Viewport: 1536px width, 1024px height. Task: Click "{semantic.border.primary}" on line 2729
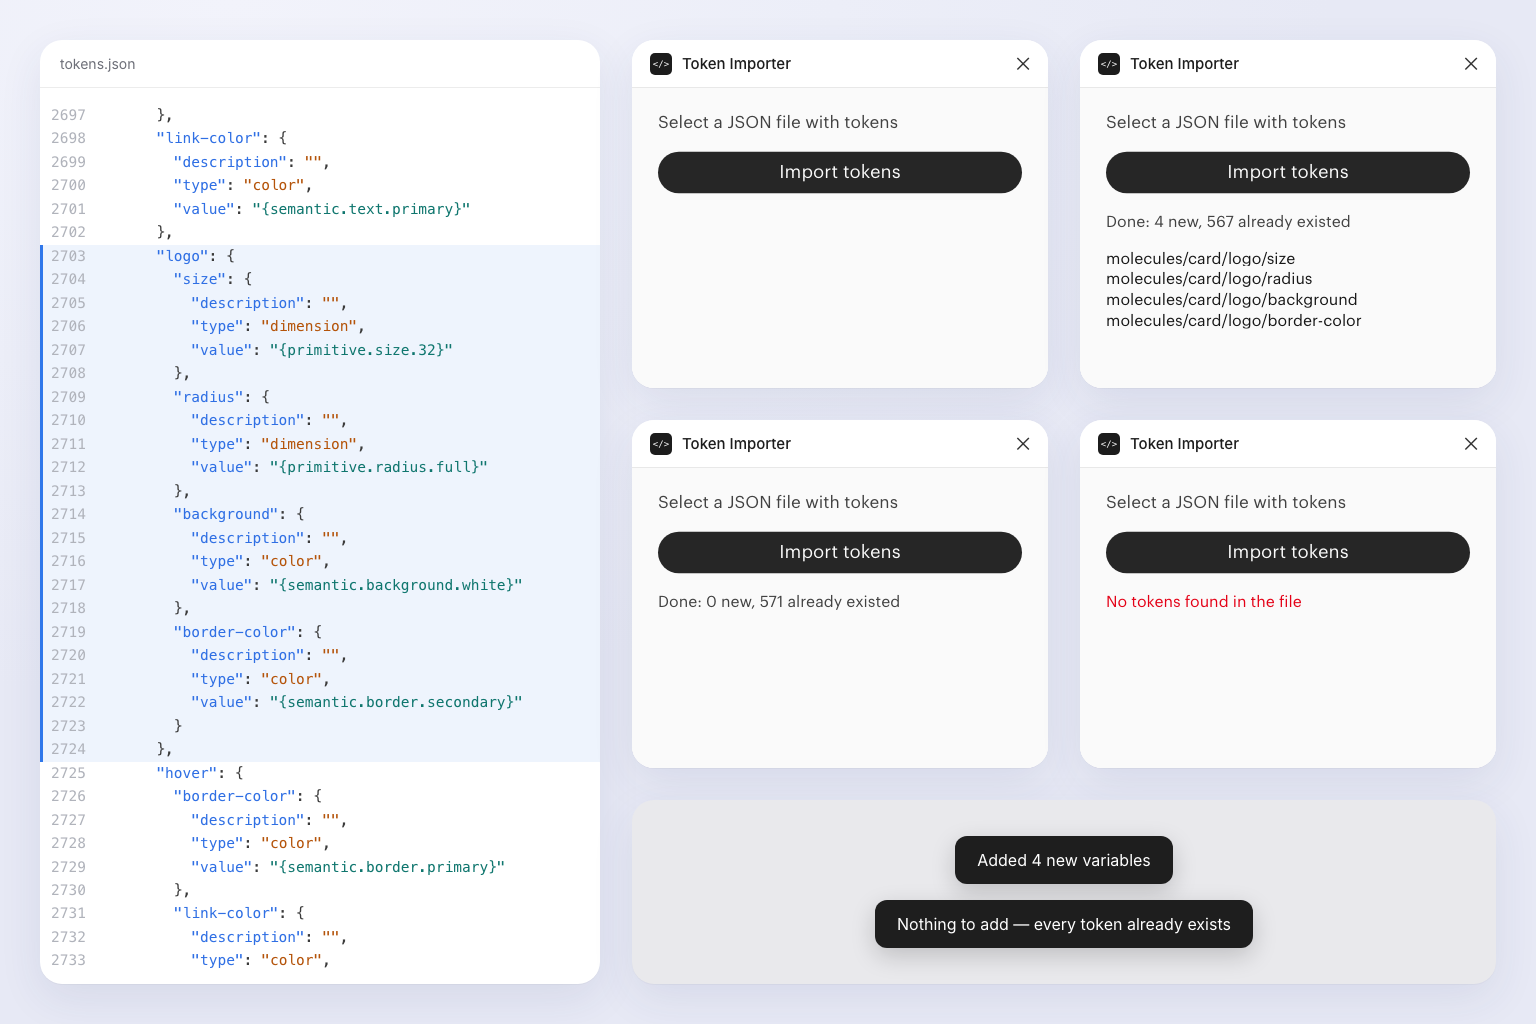(388, 867)
